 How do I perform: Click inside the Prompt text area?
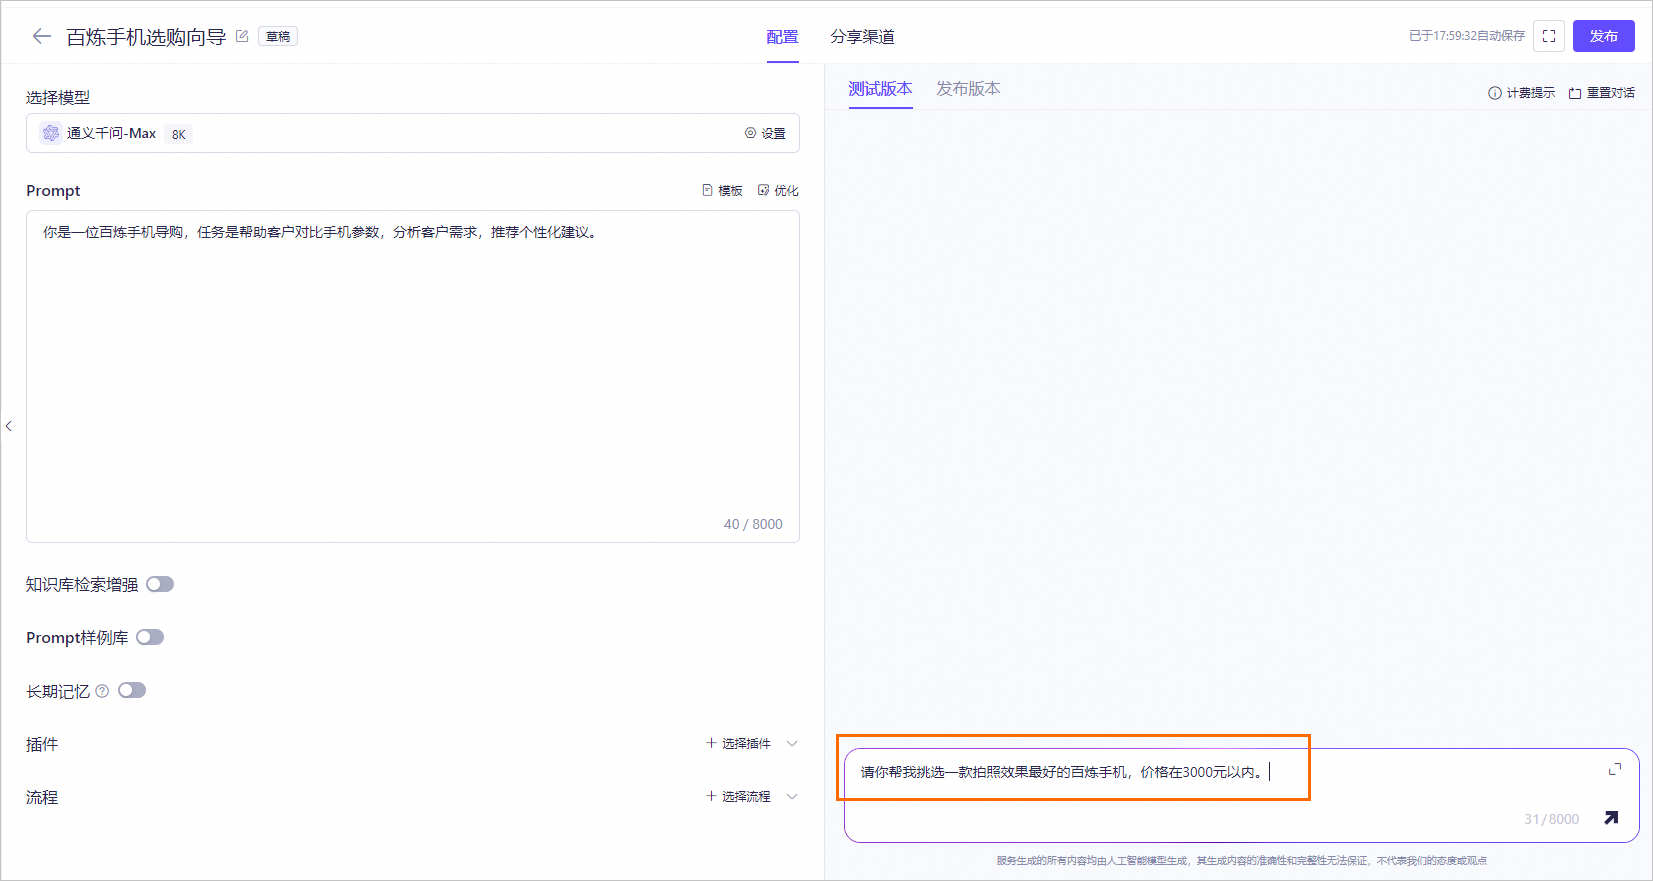(413, 376)
